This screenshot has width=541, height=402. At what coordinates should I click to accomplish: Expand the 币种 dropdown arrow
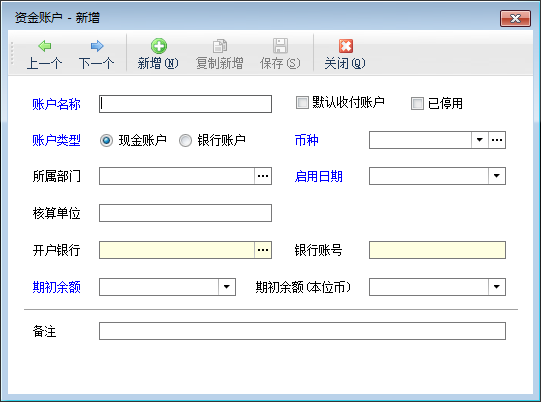point(480,140)
